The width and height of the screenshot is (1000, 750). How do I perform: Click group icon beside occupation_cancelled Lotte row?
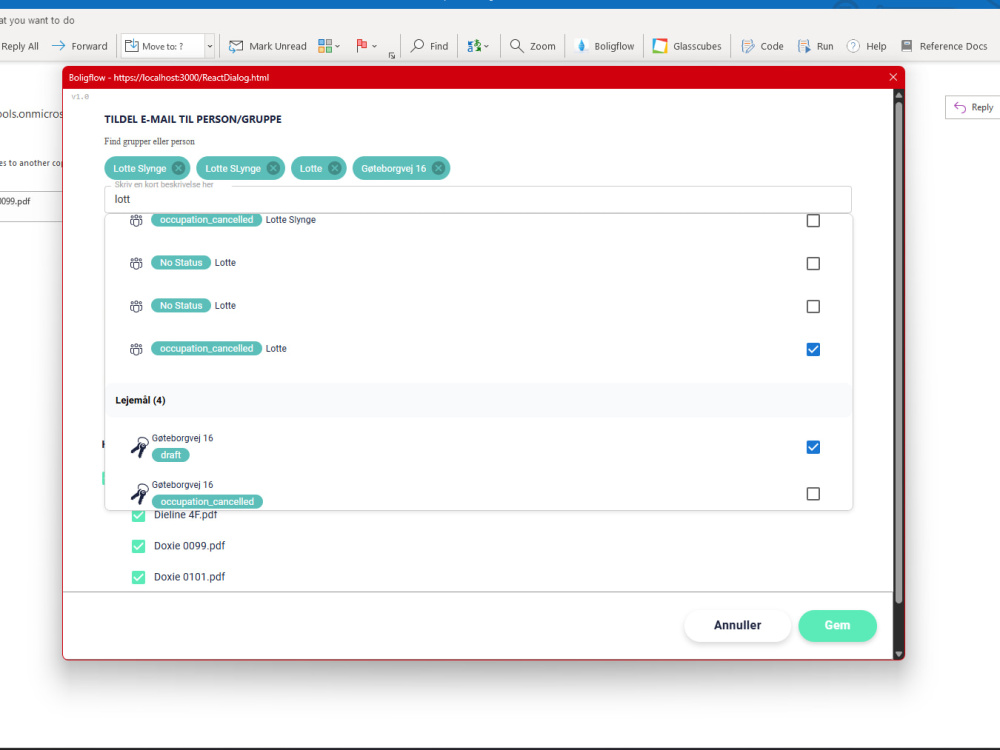coord(136,349)
